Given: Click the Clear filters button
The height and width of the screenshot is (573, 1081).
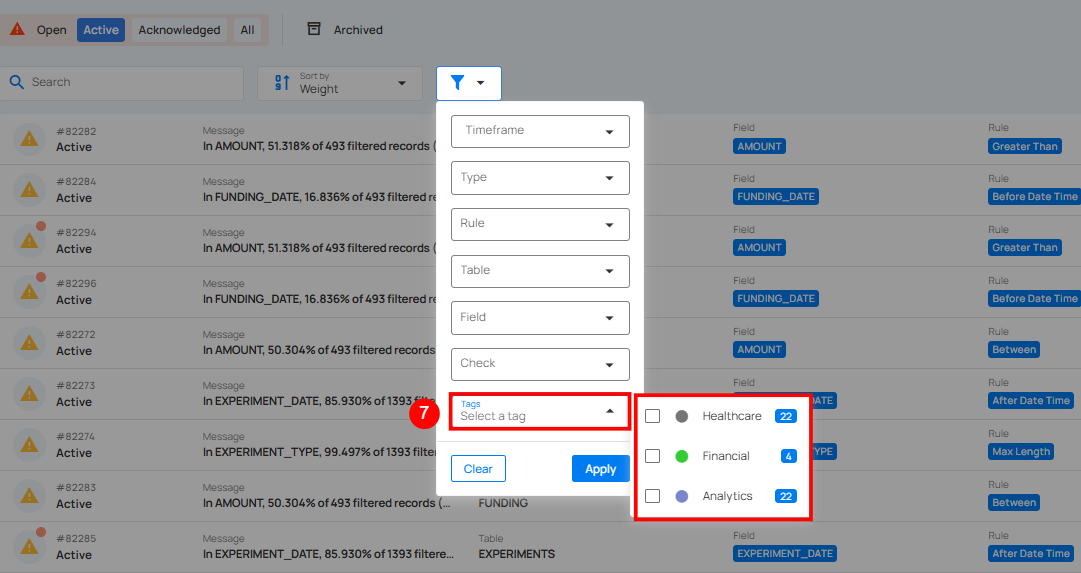Looking at the screenshot, I should coord(478,469).
